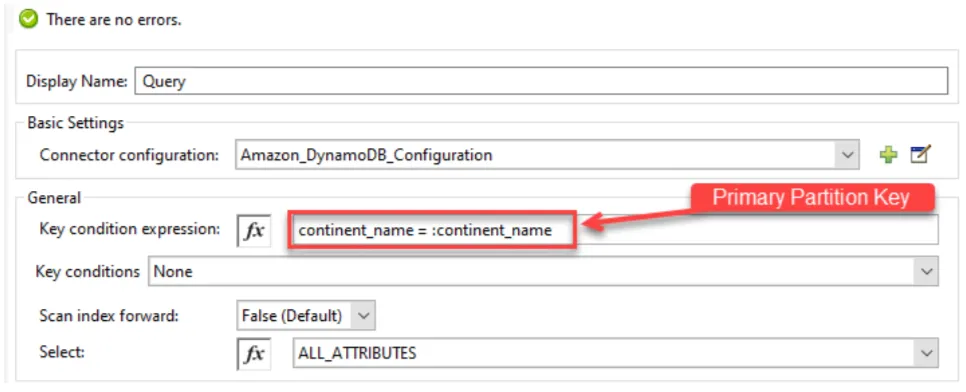Click the green plus add configuration icon
The height and width of the screenshot is (392, 966).
[888, 155]
